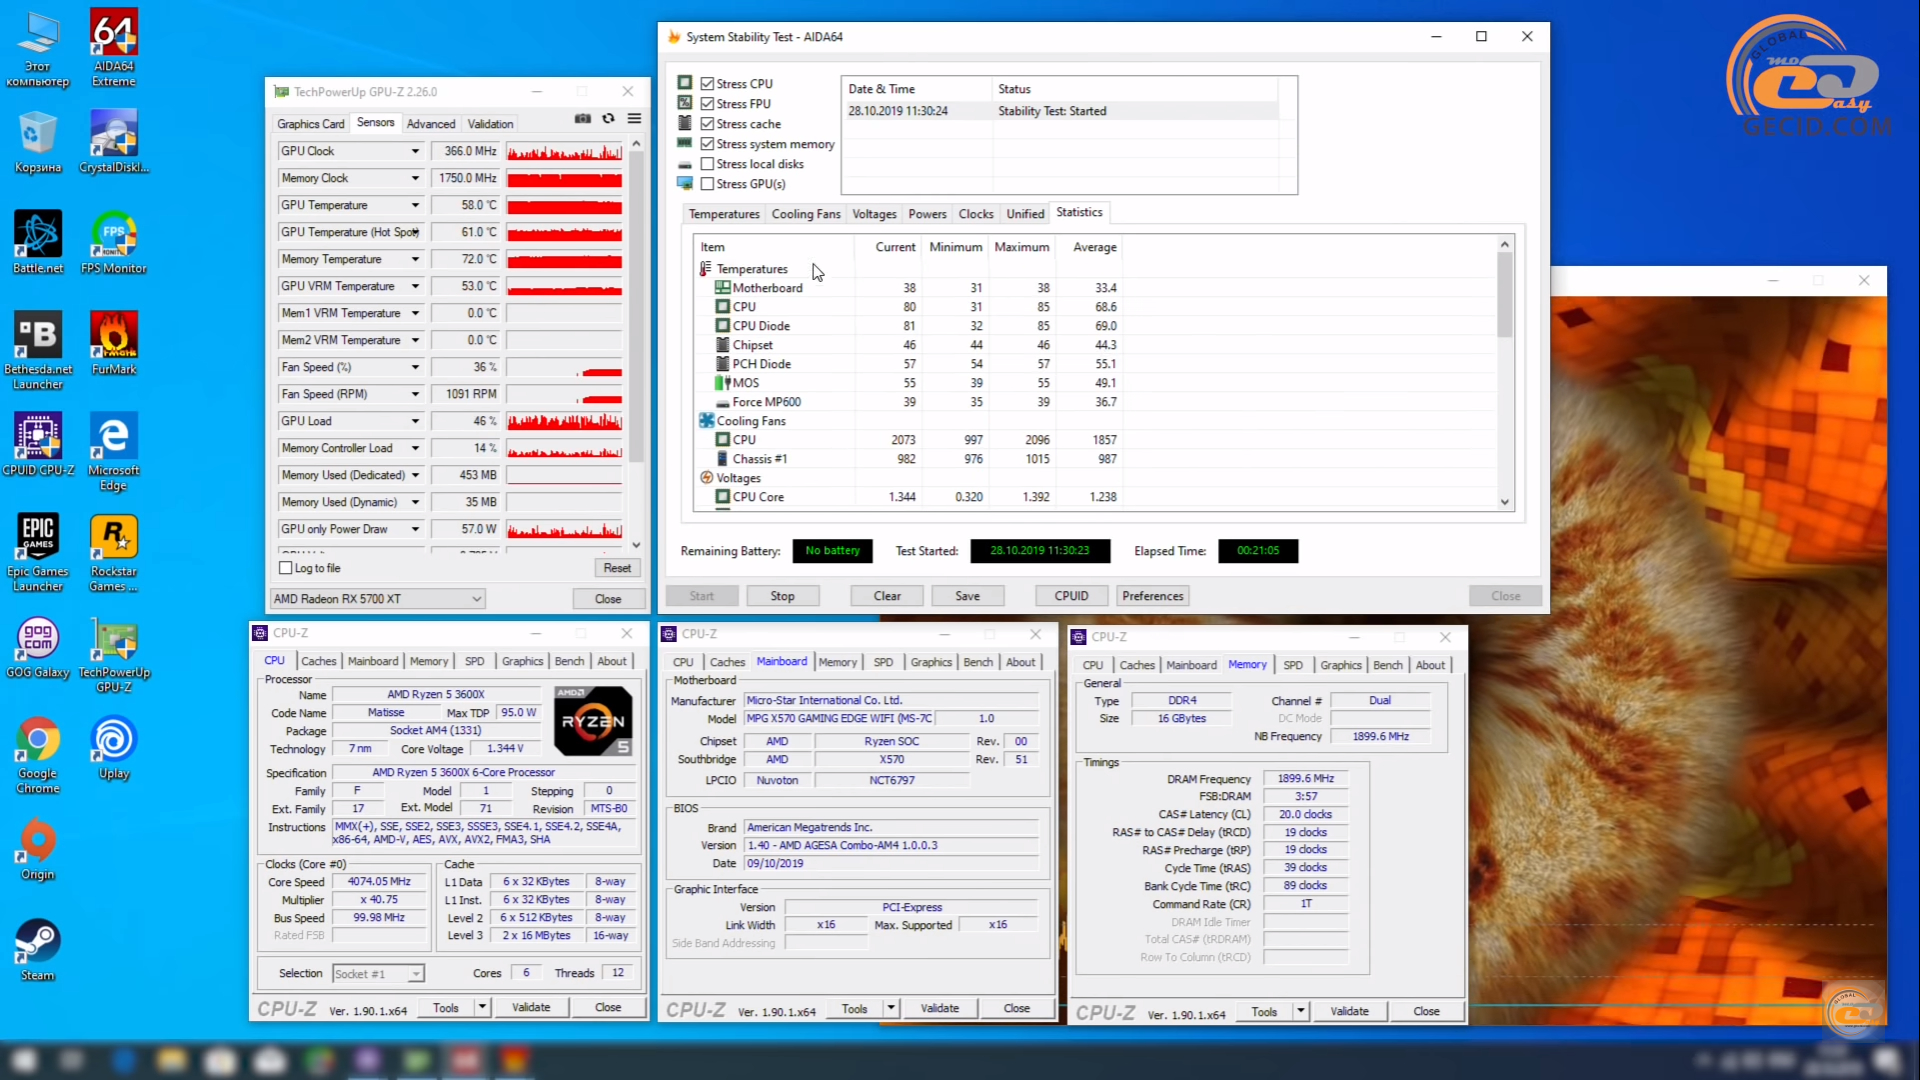Open FPS Monitor desktop icon

[114, 242]
